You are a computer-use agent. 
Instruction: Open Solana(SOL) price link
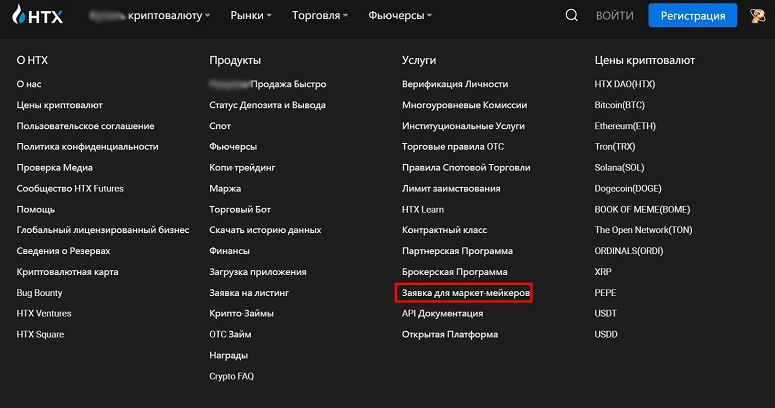[619, 168]
